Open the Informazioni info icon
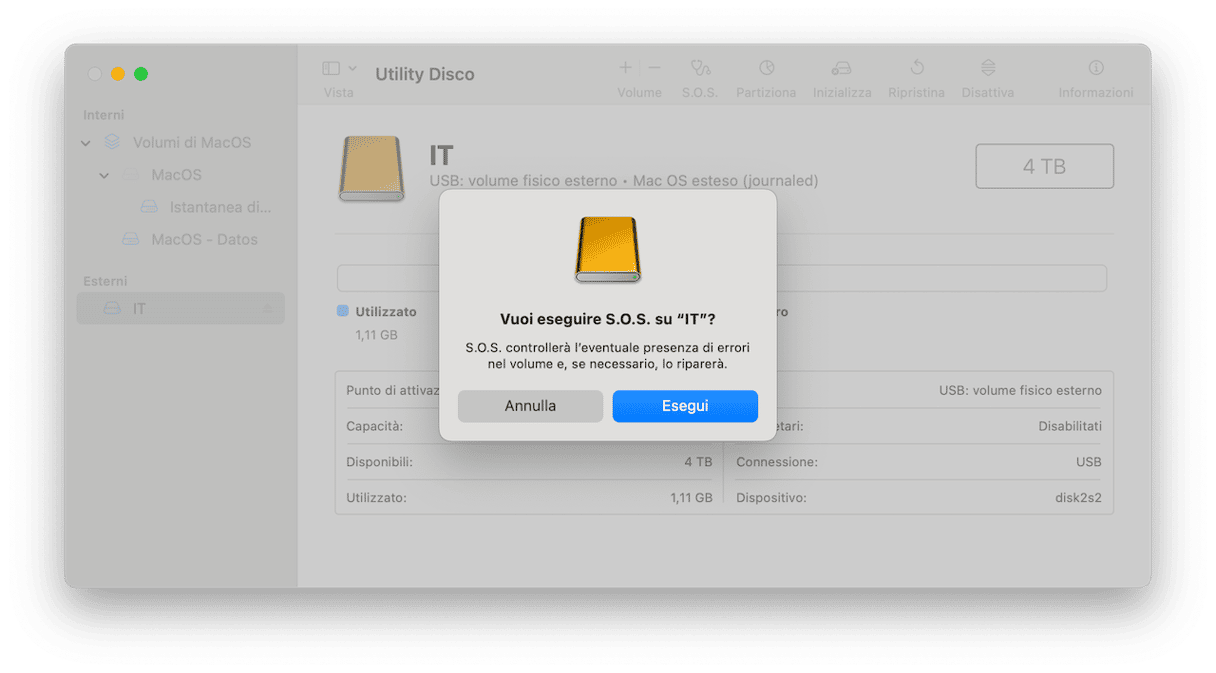The height and width of the screenshot is (673, 1216). click(1096, 68)
